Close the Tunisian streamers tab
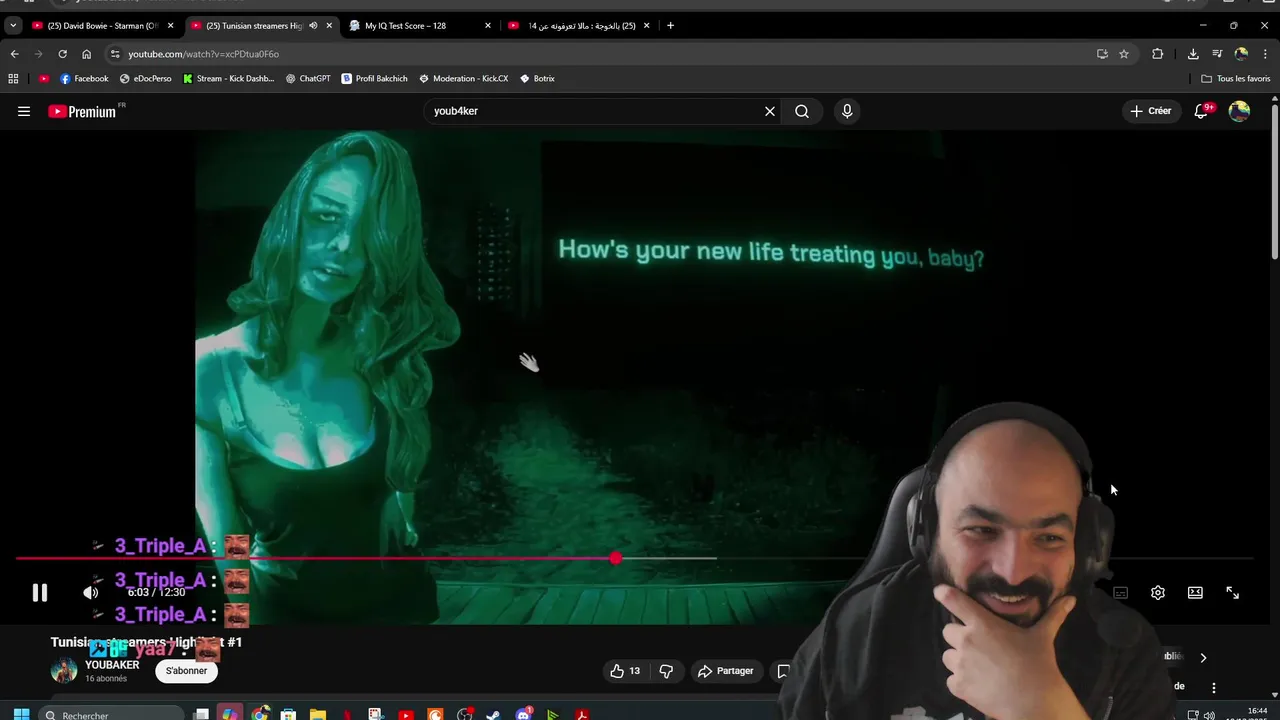The image size is (1280, 720). 329,25
